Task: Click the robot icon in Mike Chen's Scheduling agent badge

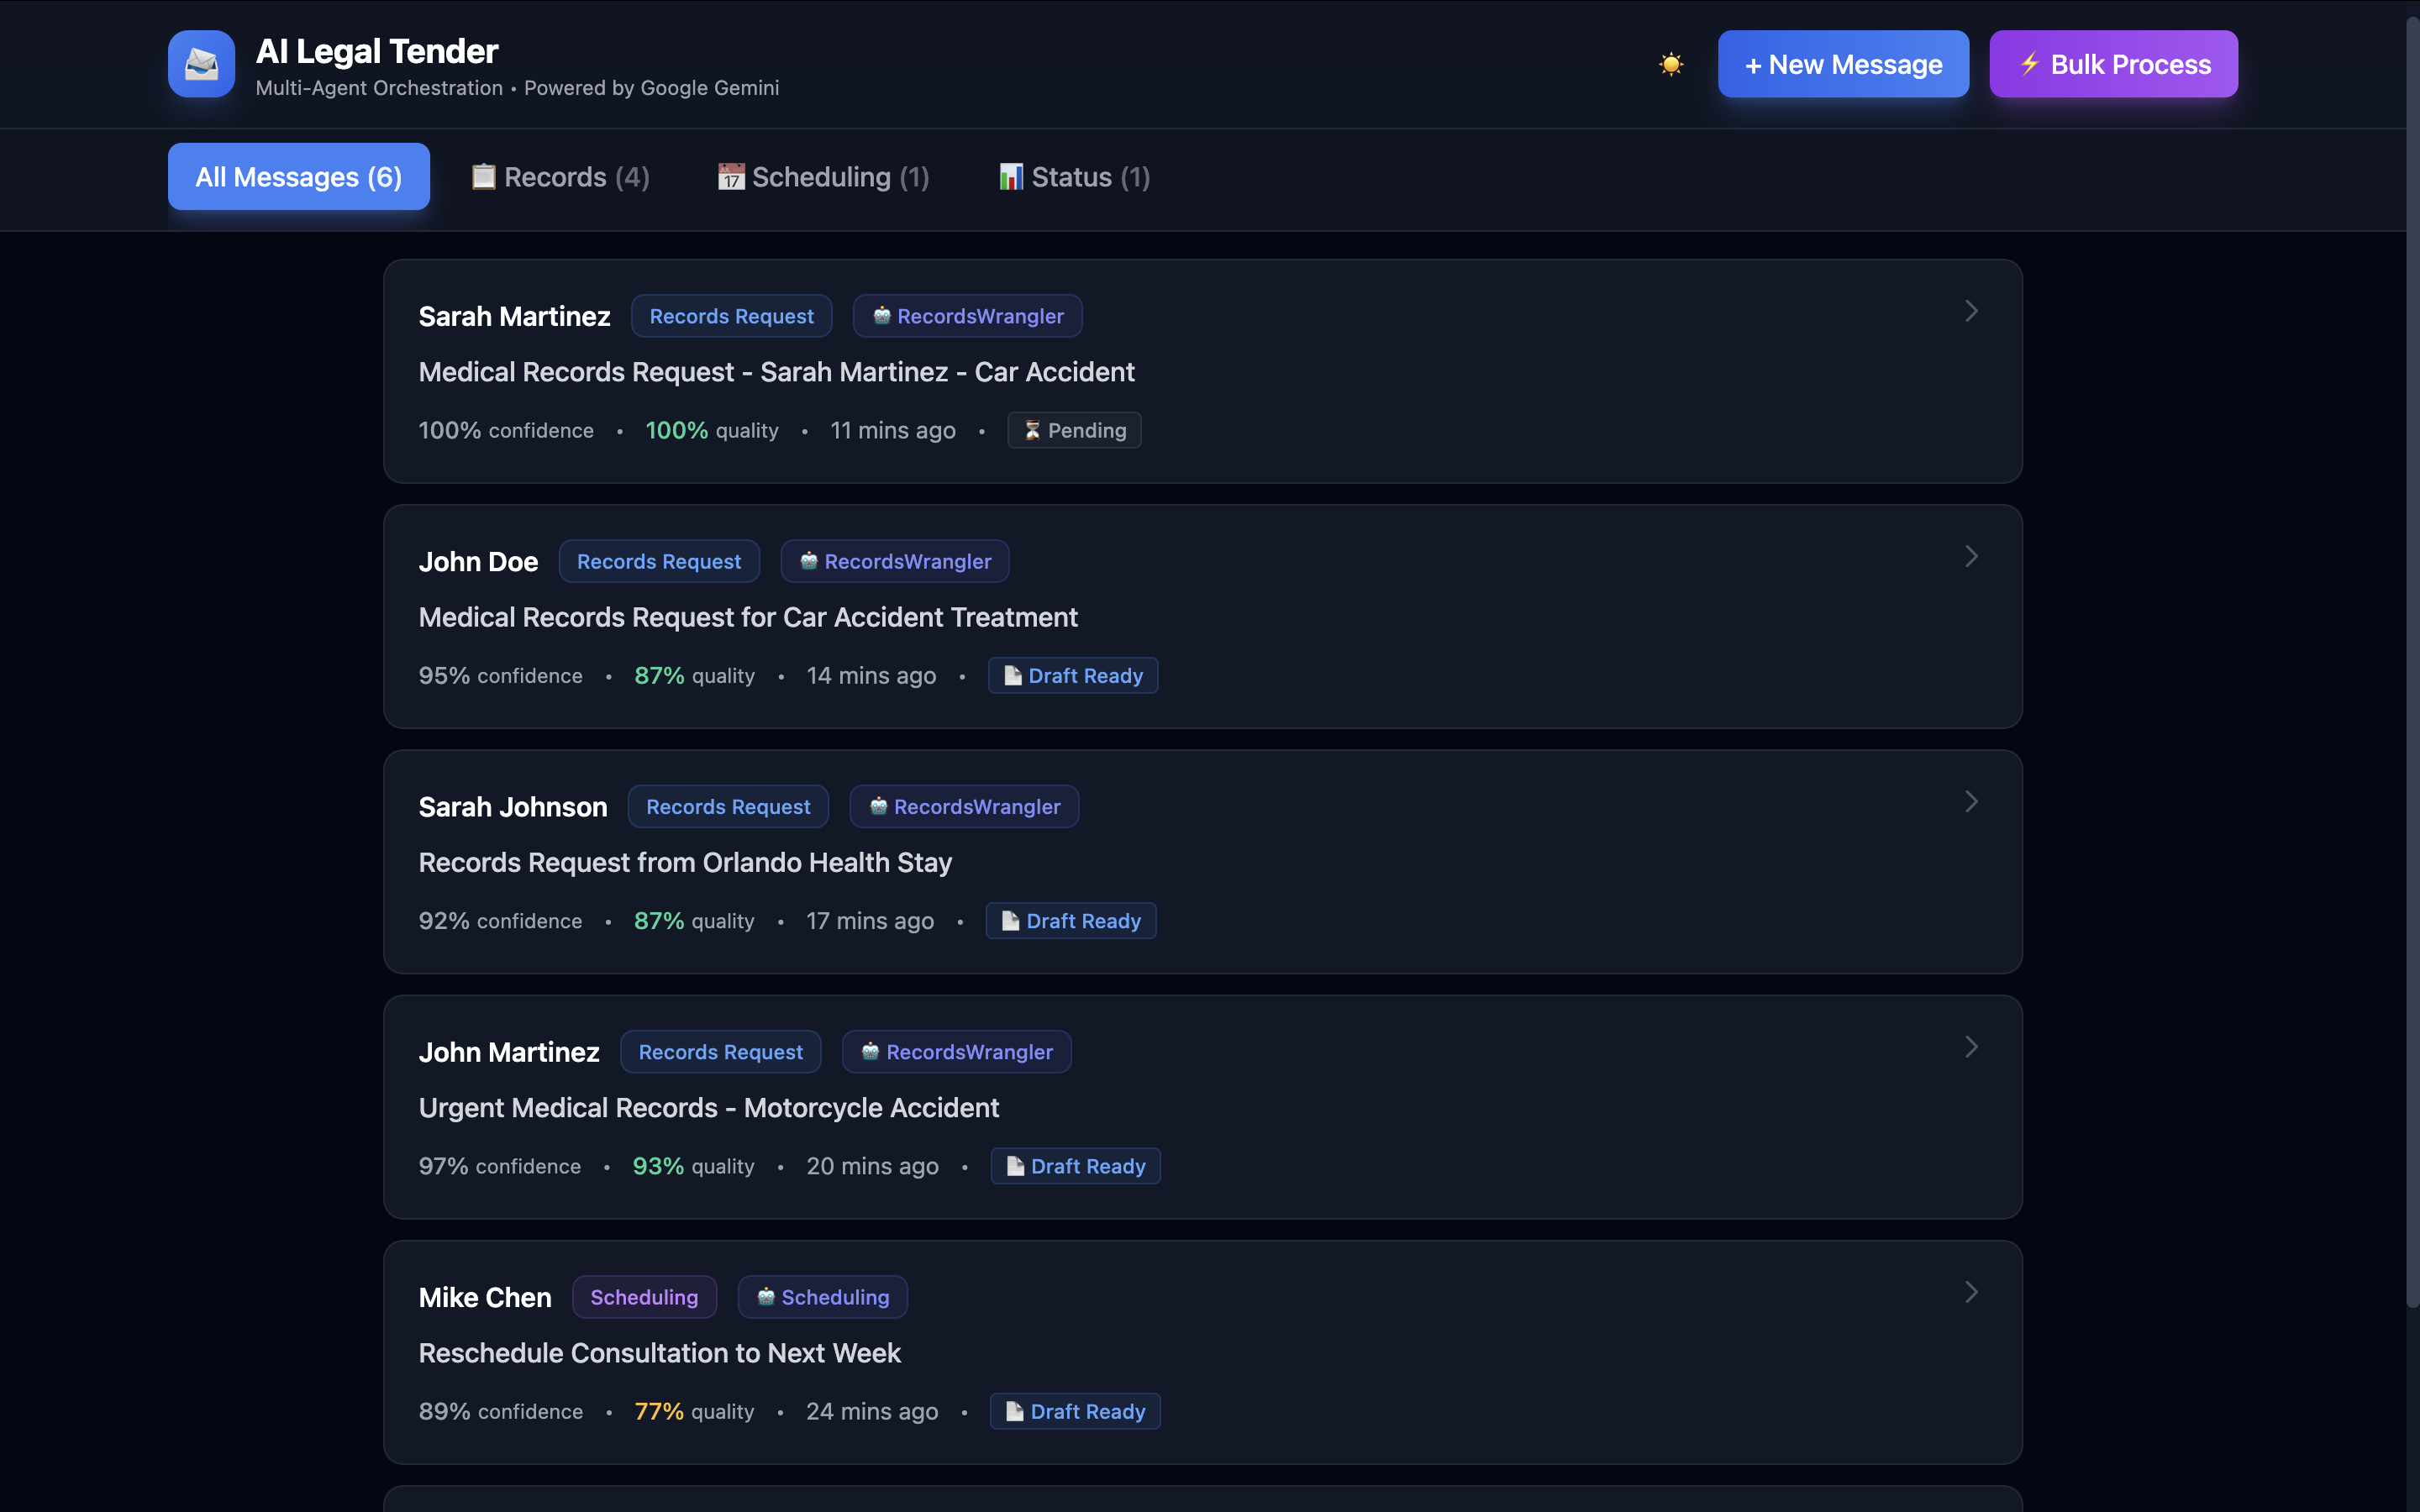Action: coord(766,1297)
